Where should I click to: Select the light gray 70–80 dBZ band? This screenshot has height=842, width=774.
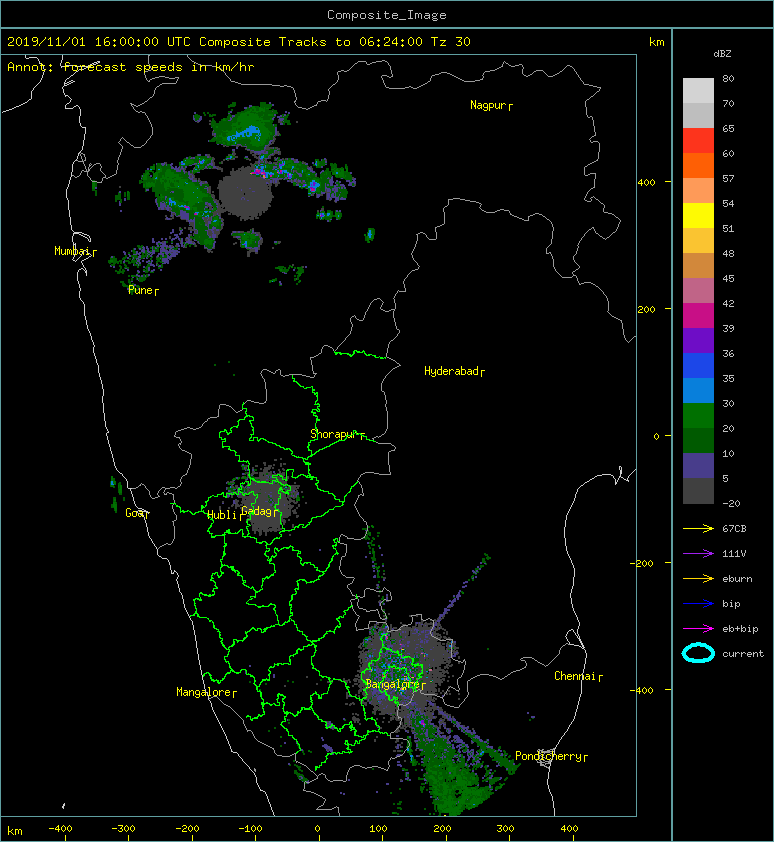(x=698, y=91)
